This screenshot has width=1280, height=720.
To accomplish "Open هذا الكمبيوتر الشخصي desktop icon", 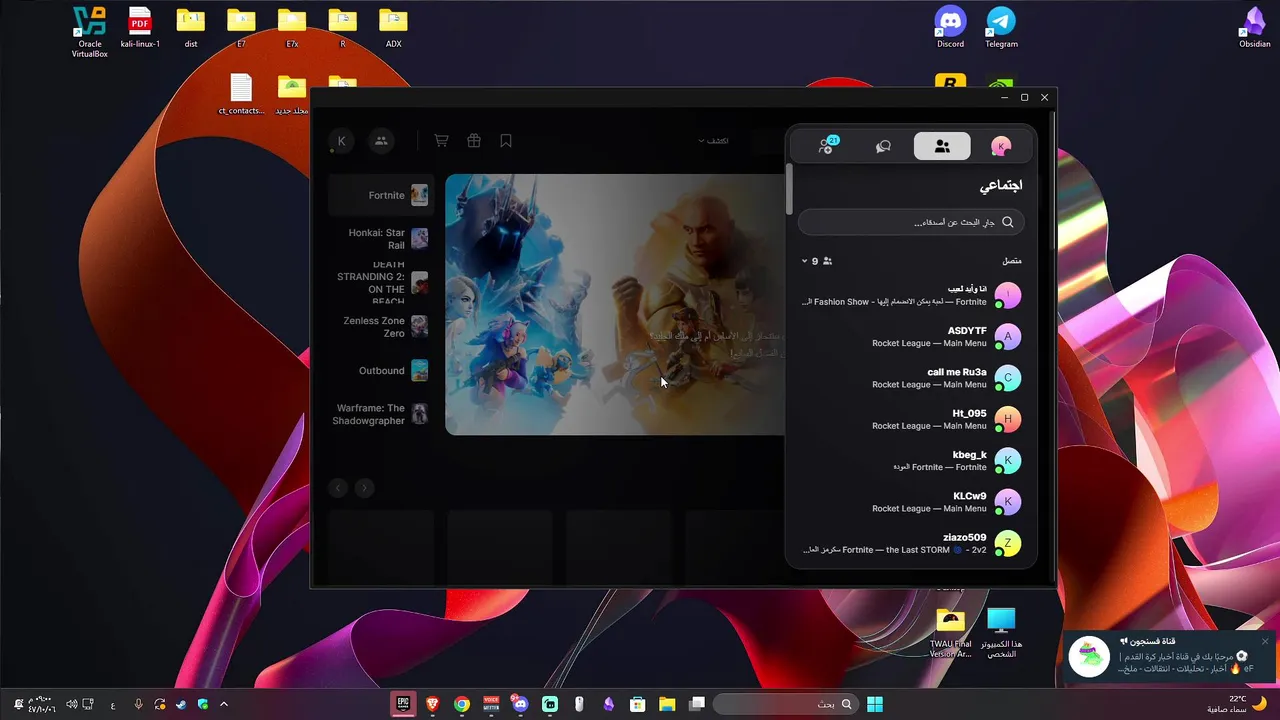I will click(x=1001, y=633).
